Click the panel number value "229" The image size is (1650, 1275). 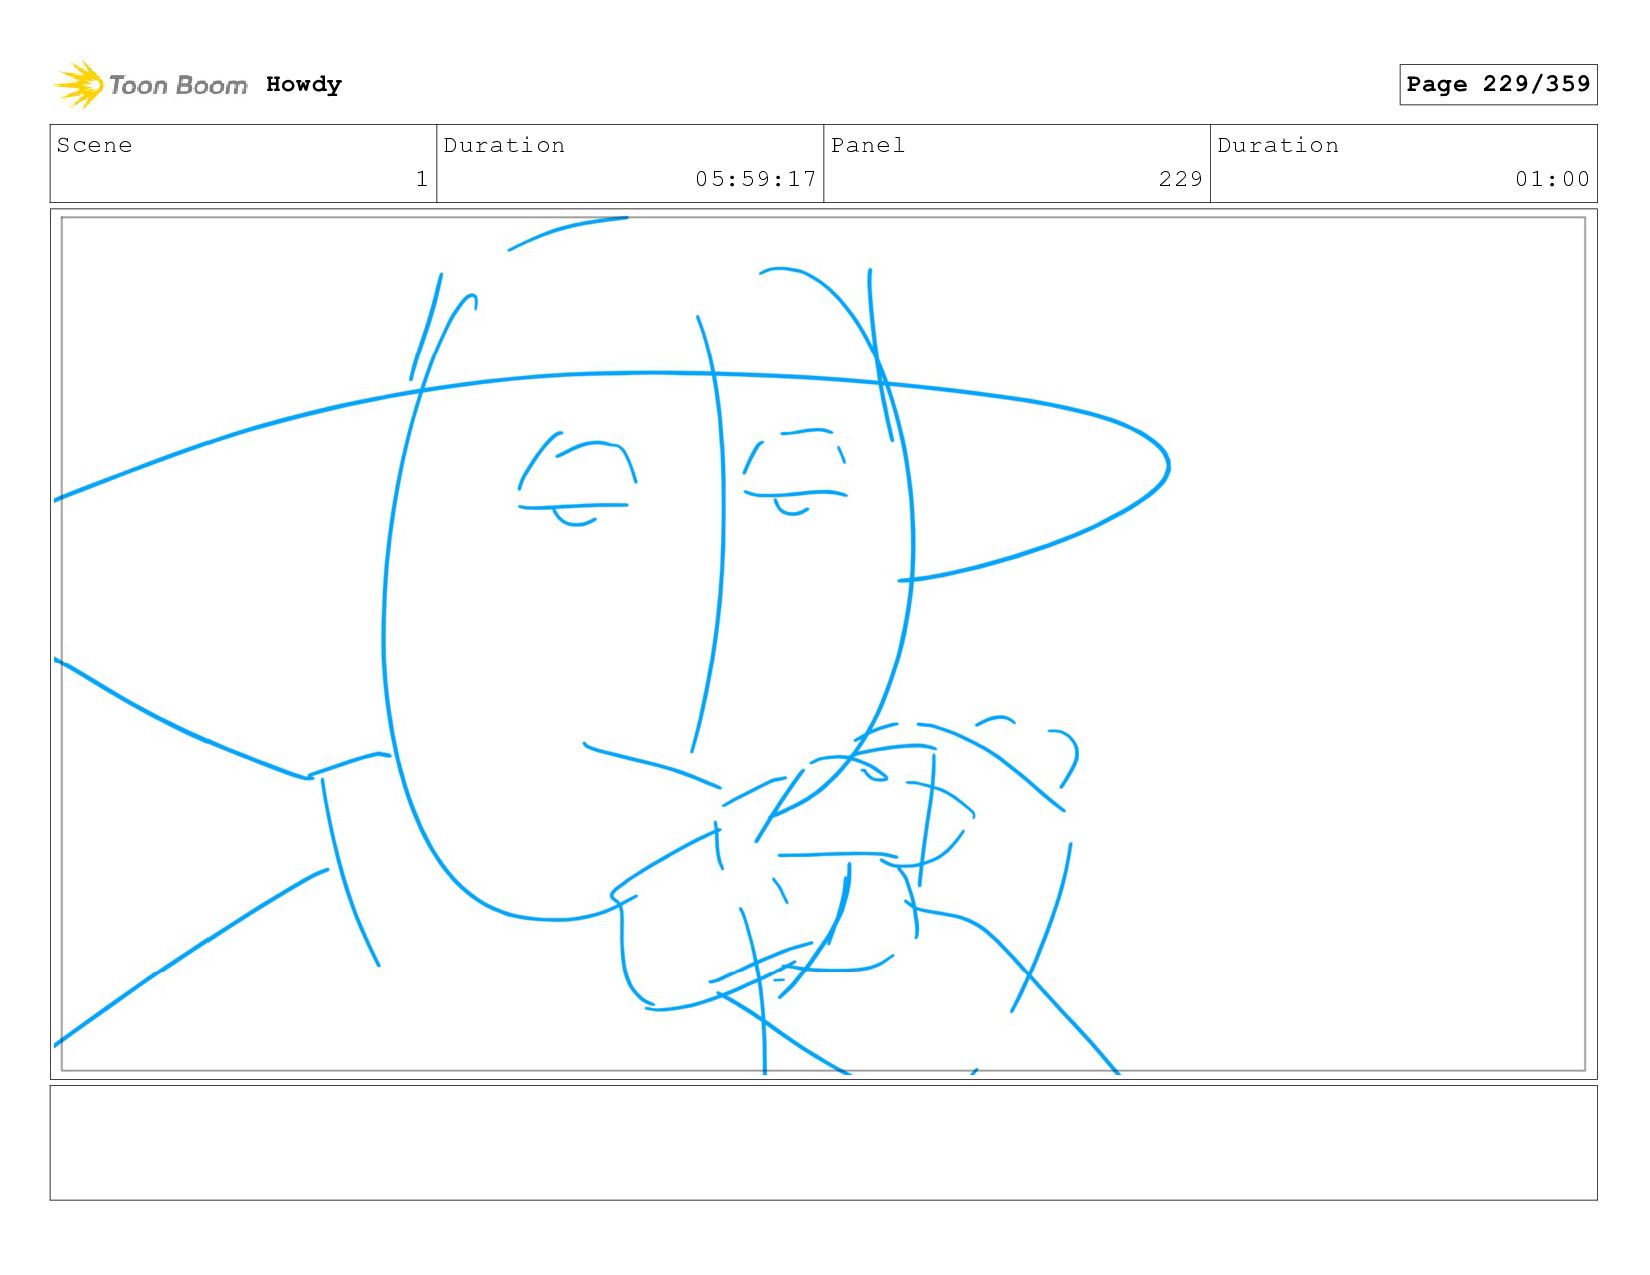[x=1180, y=179]
